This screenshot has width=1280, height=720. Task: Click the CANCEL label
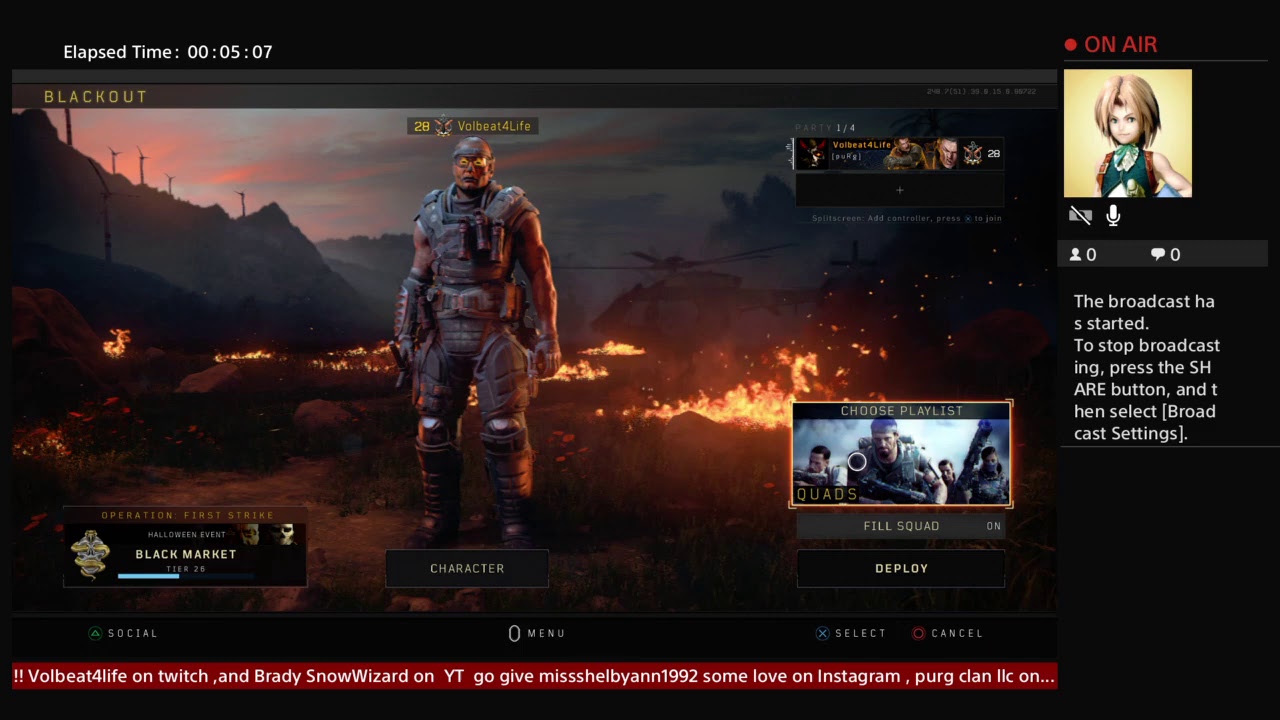pyautogui.click(x=957, y=633)
